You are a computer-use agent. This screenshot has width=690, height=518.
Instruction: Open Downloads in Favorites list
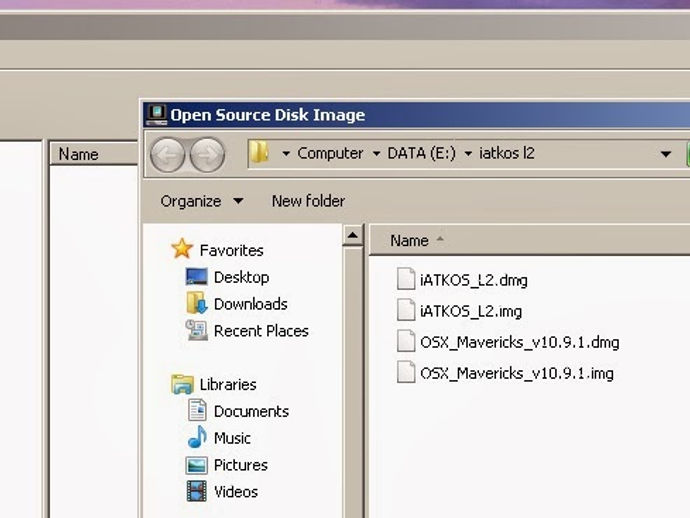(251, 304)
